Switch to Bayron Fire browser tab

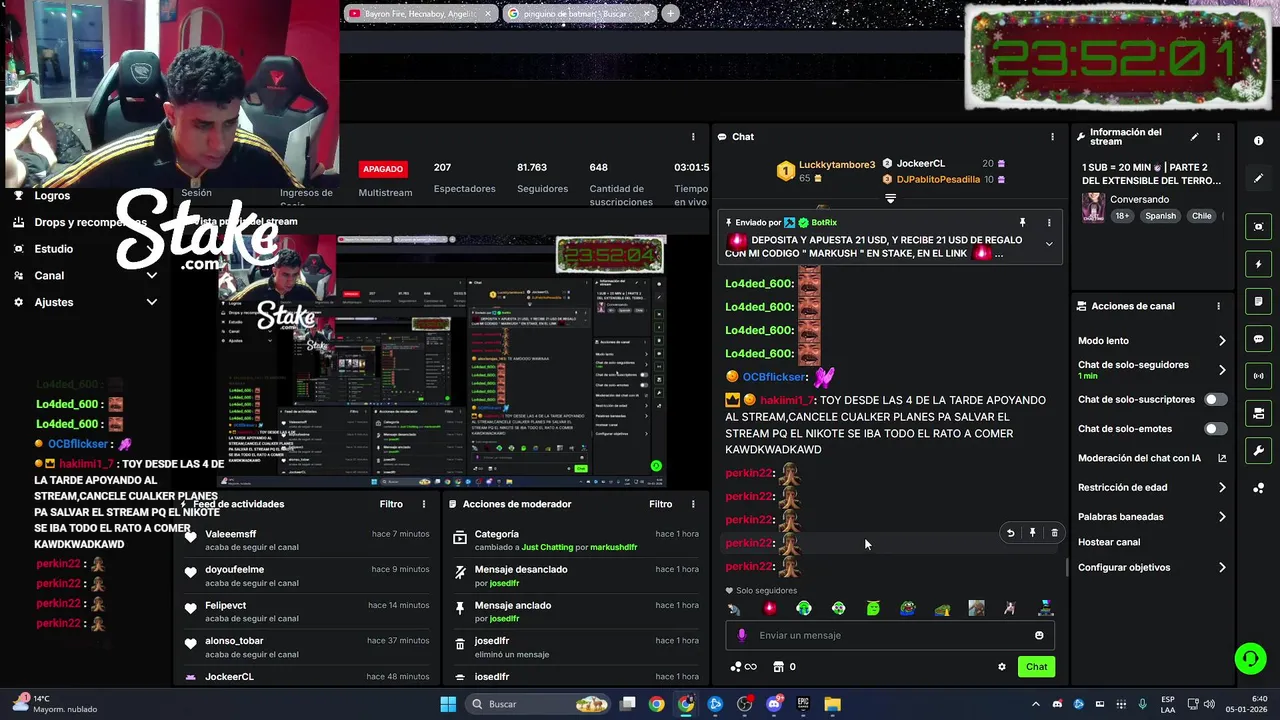pos(421,13)
